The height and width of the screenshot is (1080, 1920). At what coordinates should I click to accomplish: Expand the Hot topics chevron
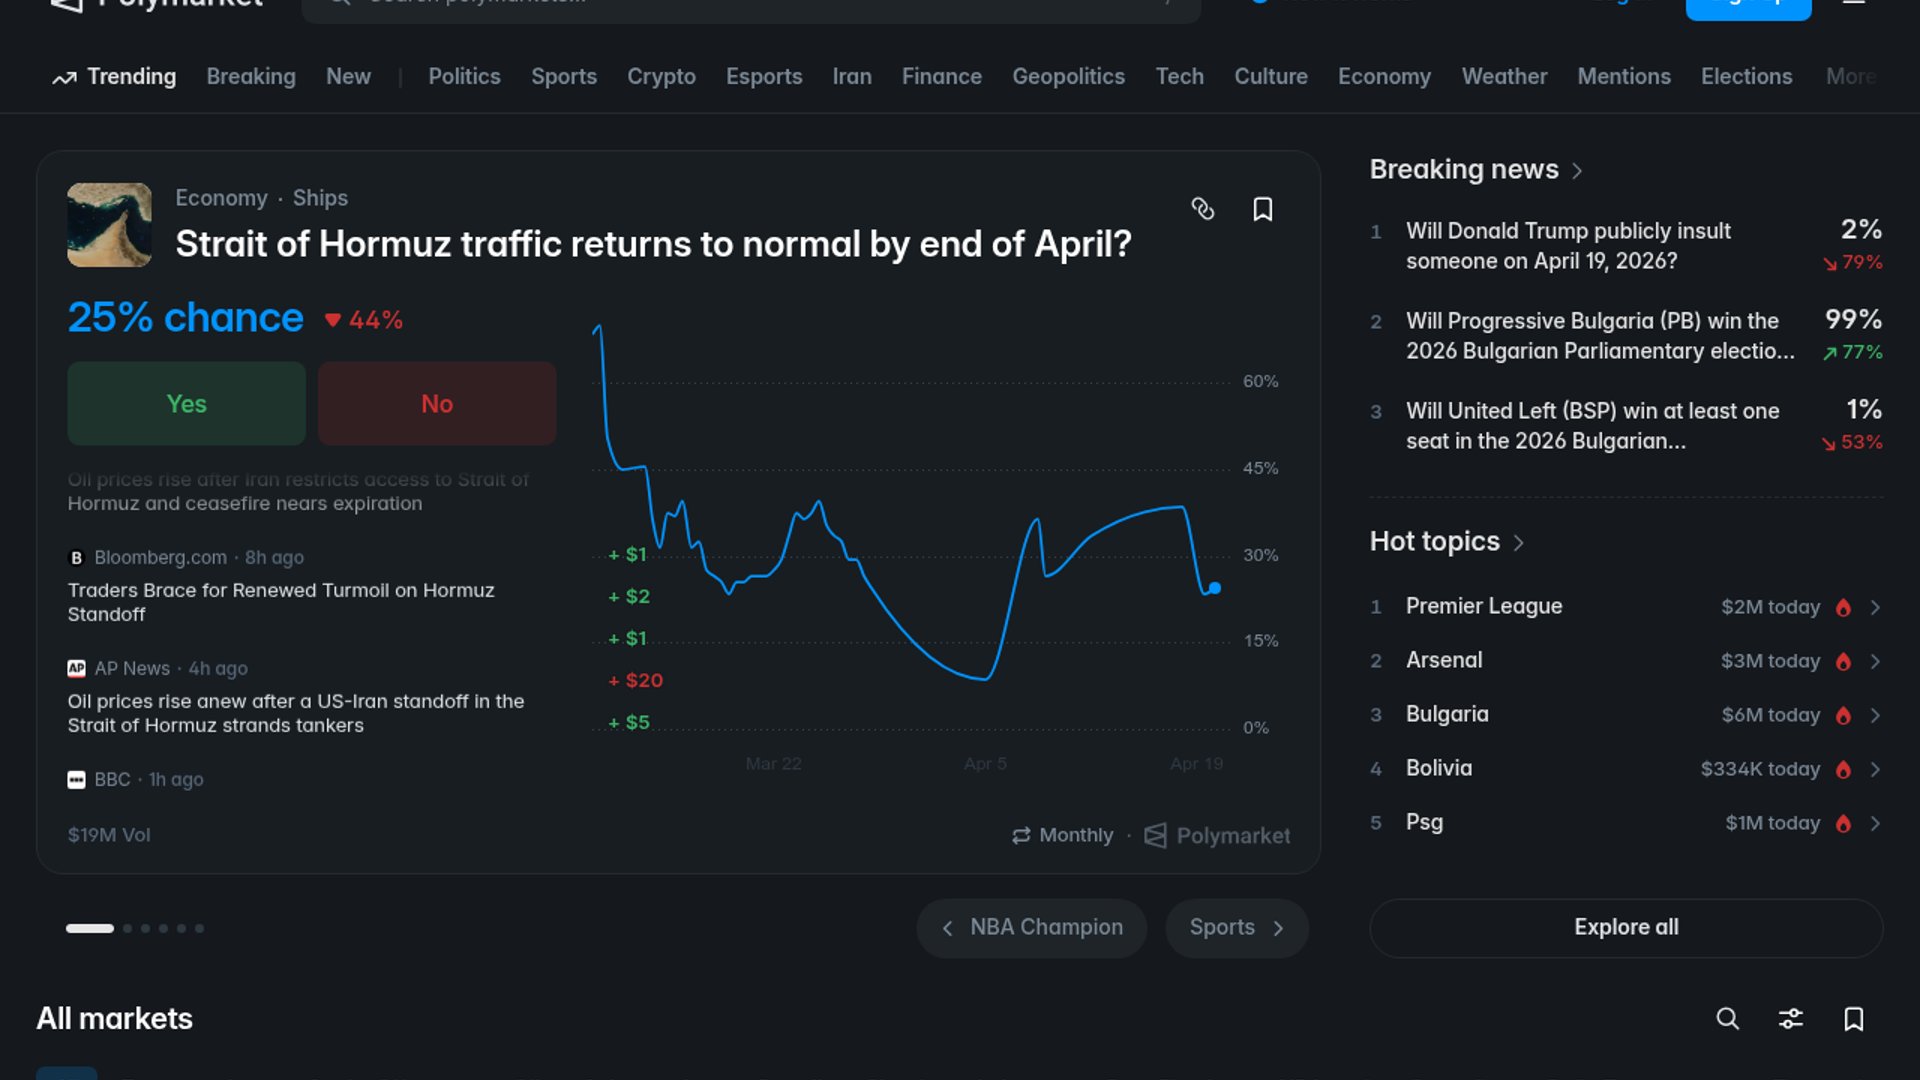(x=1518, y=543)
